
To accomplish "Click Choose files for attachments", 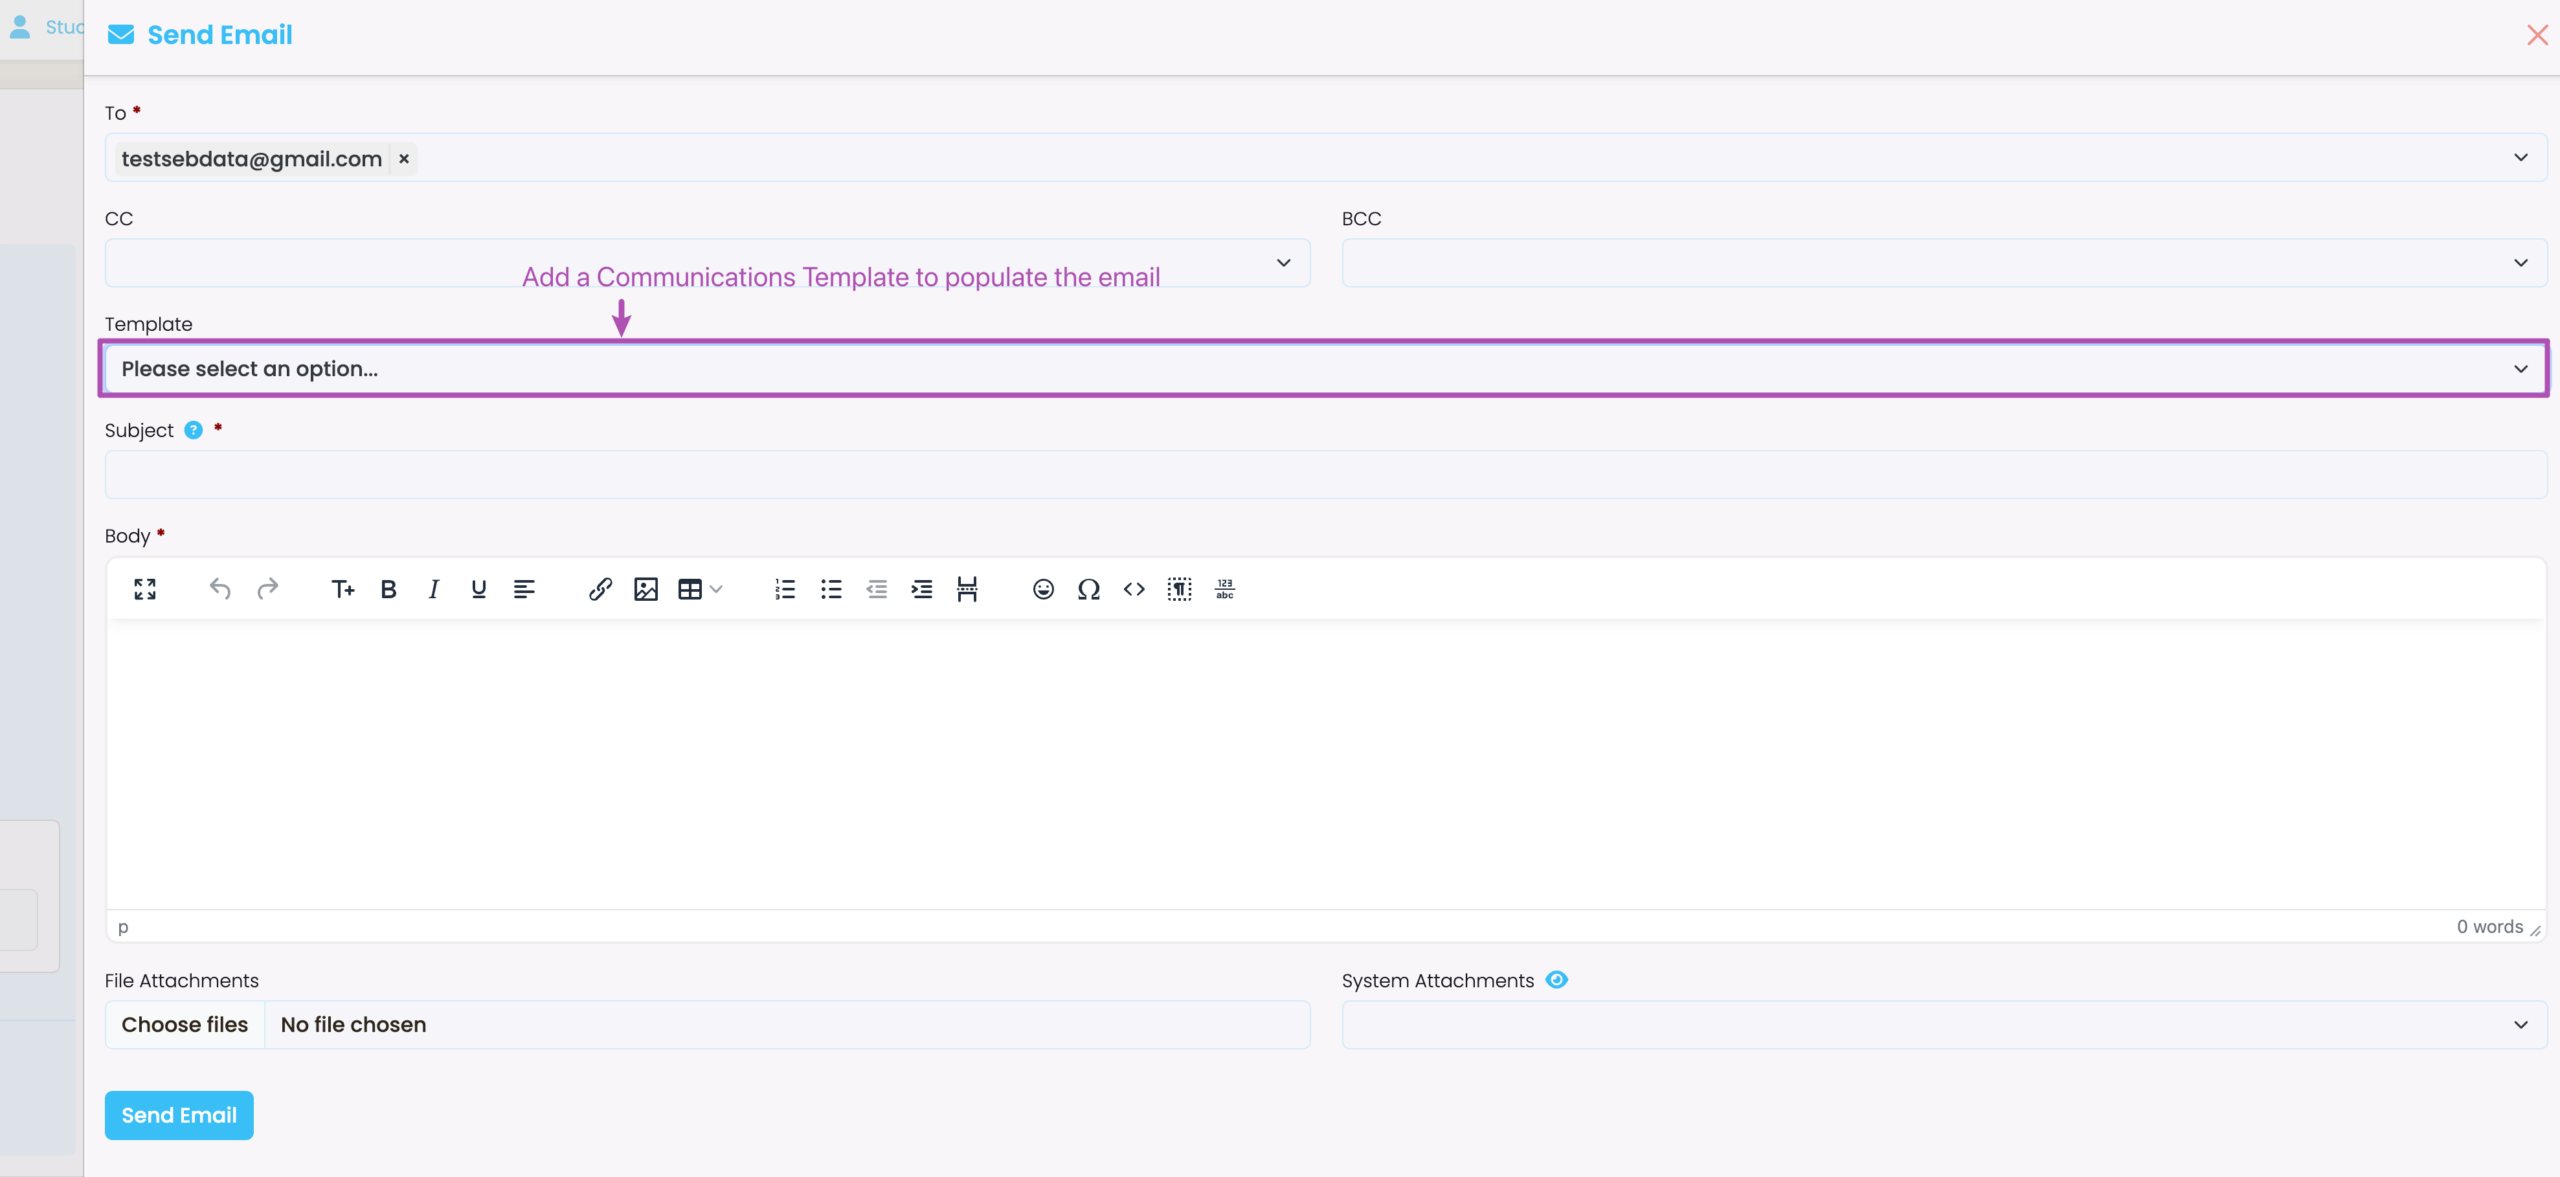I will [185, 1025].
